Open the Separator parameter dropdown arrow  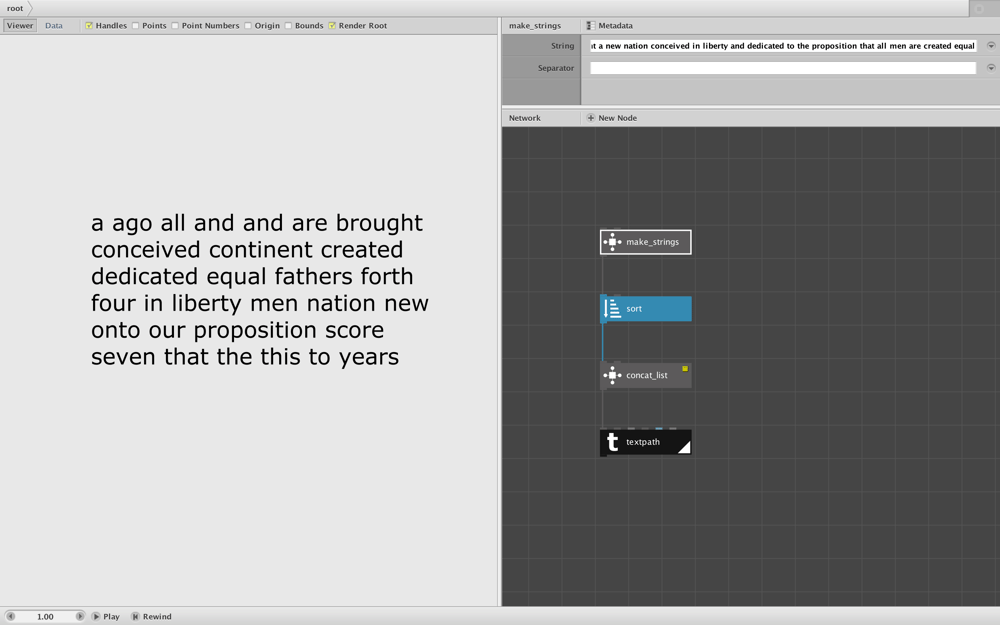[x=991, y=68]
